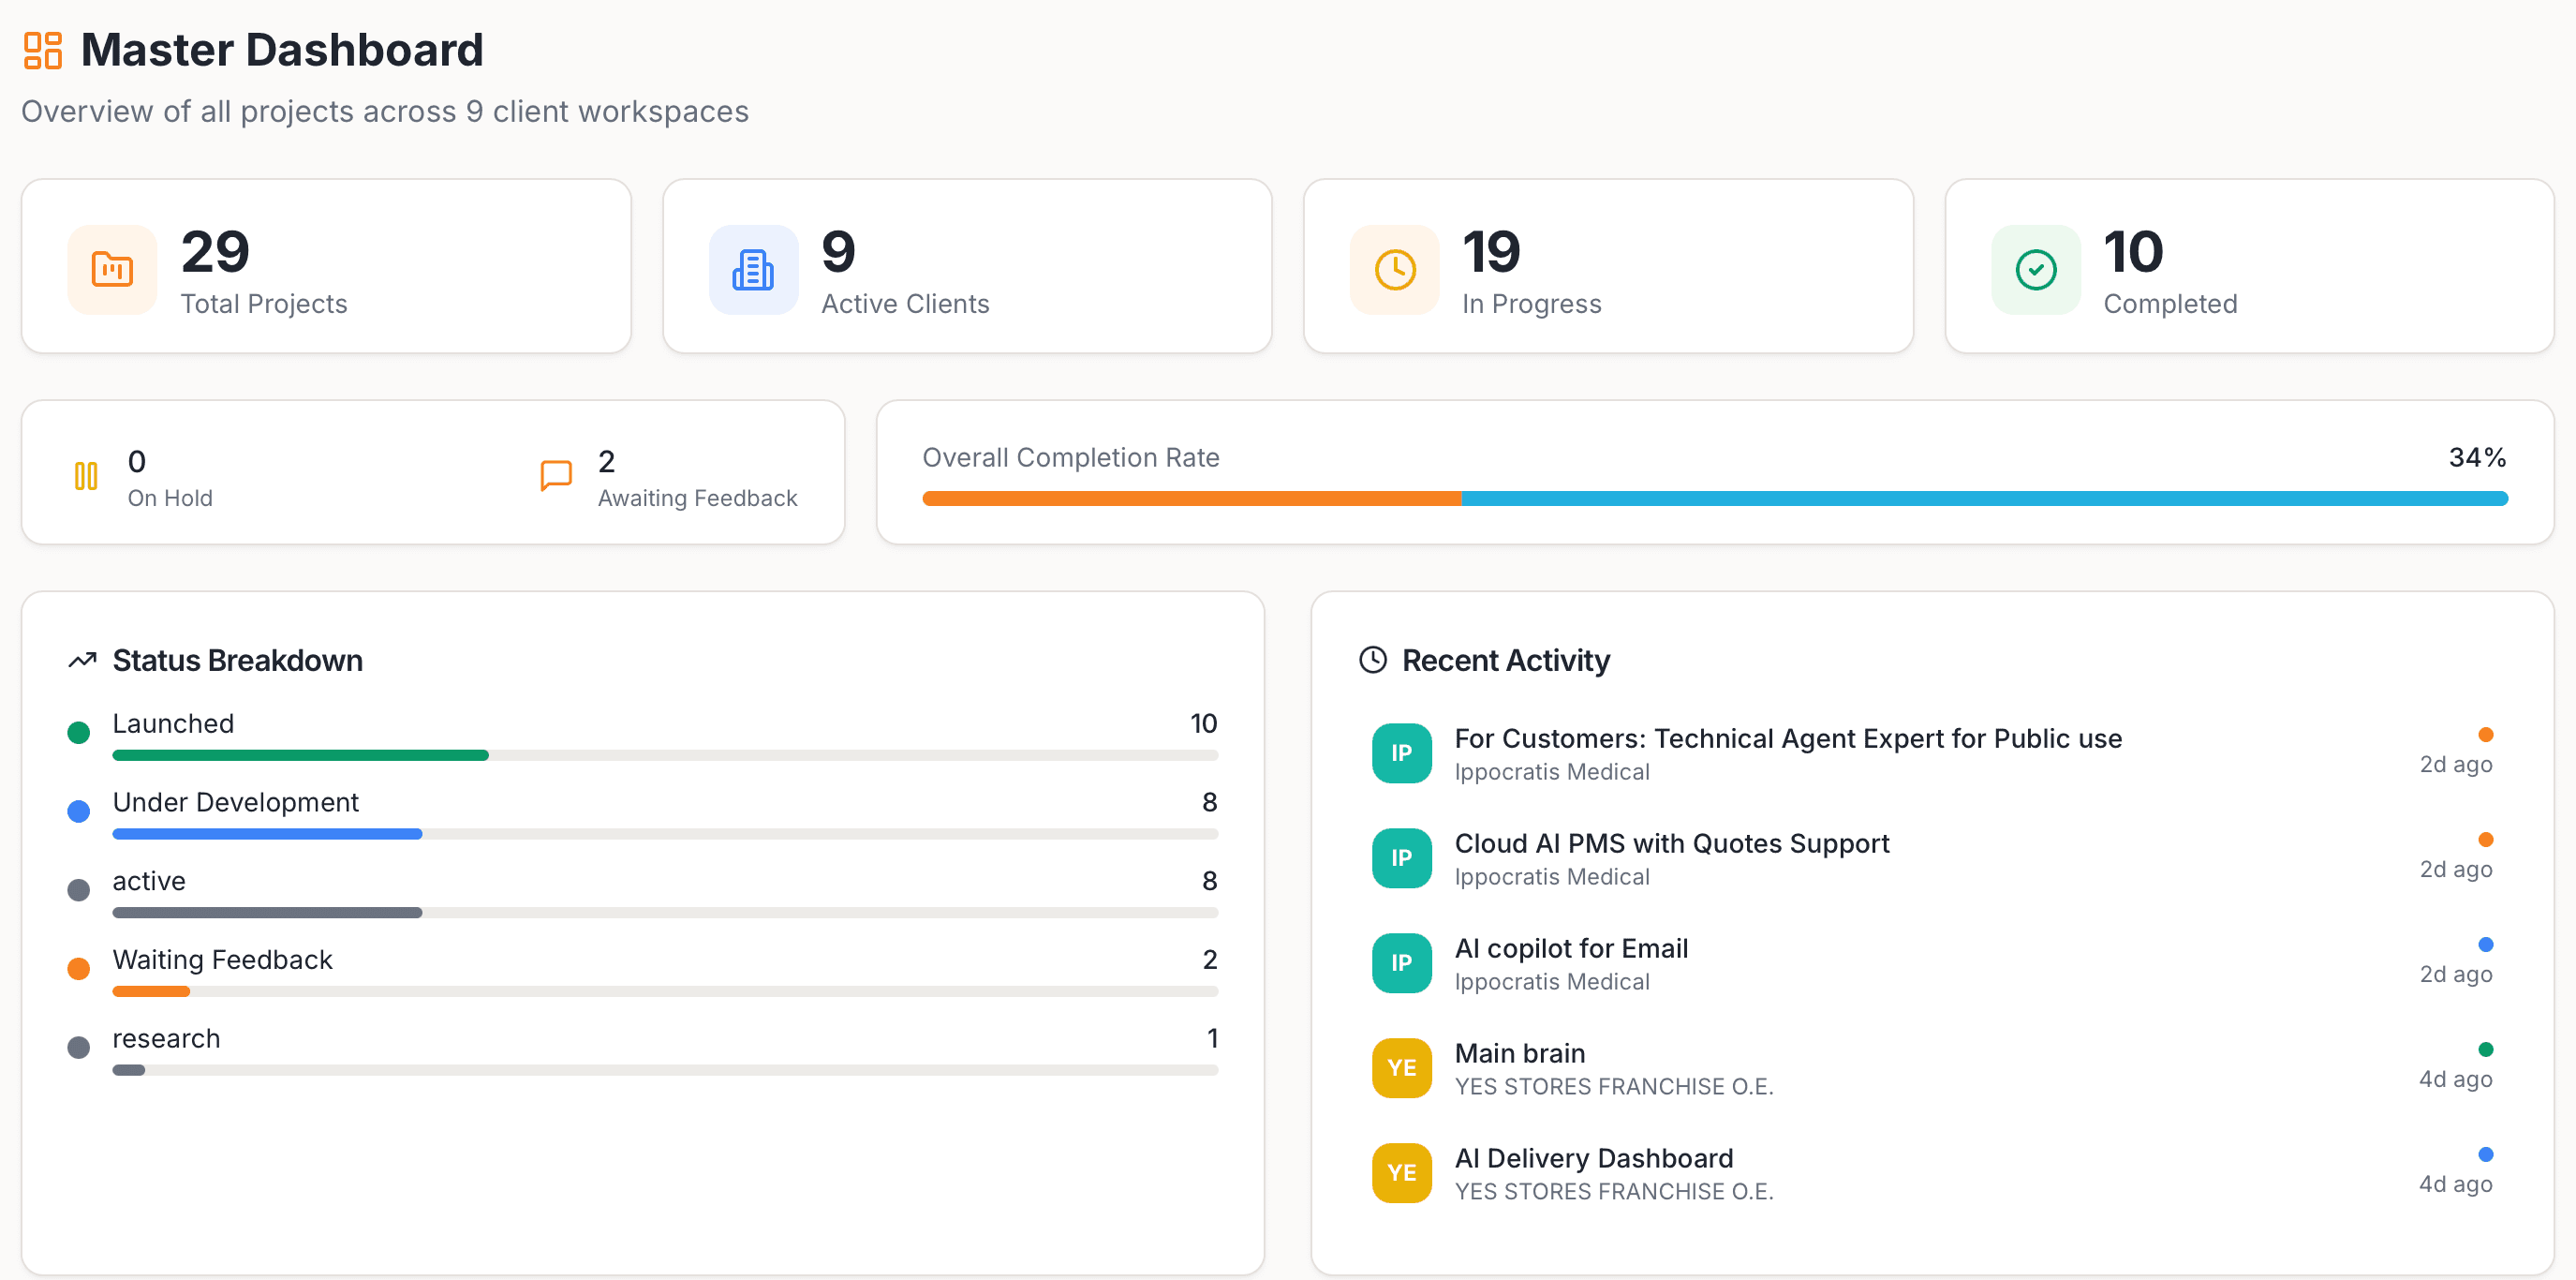This screenshot has width=2576, height=1280.
Task: Click the green status dot beside Main brain
Action: [x=2485, y=1049]
